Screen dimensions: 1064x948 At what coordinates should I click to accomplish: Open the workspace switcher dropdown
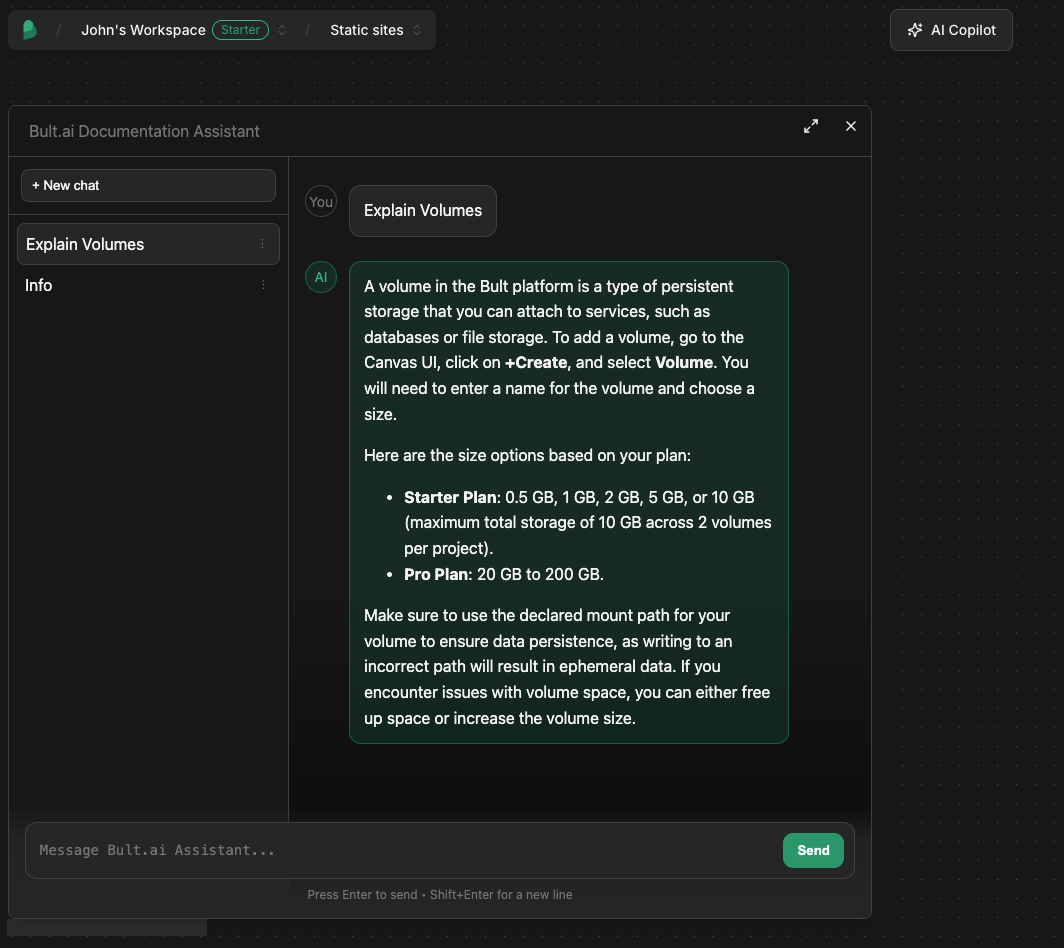pos(283,30)
